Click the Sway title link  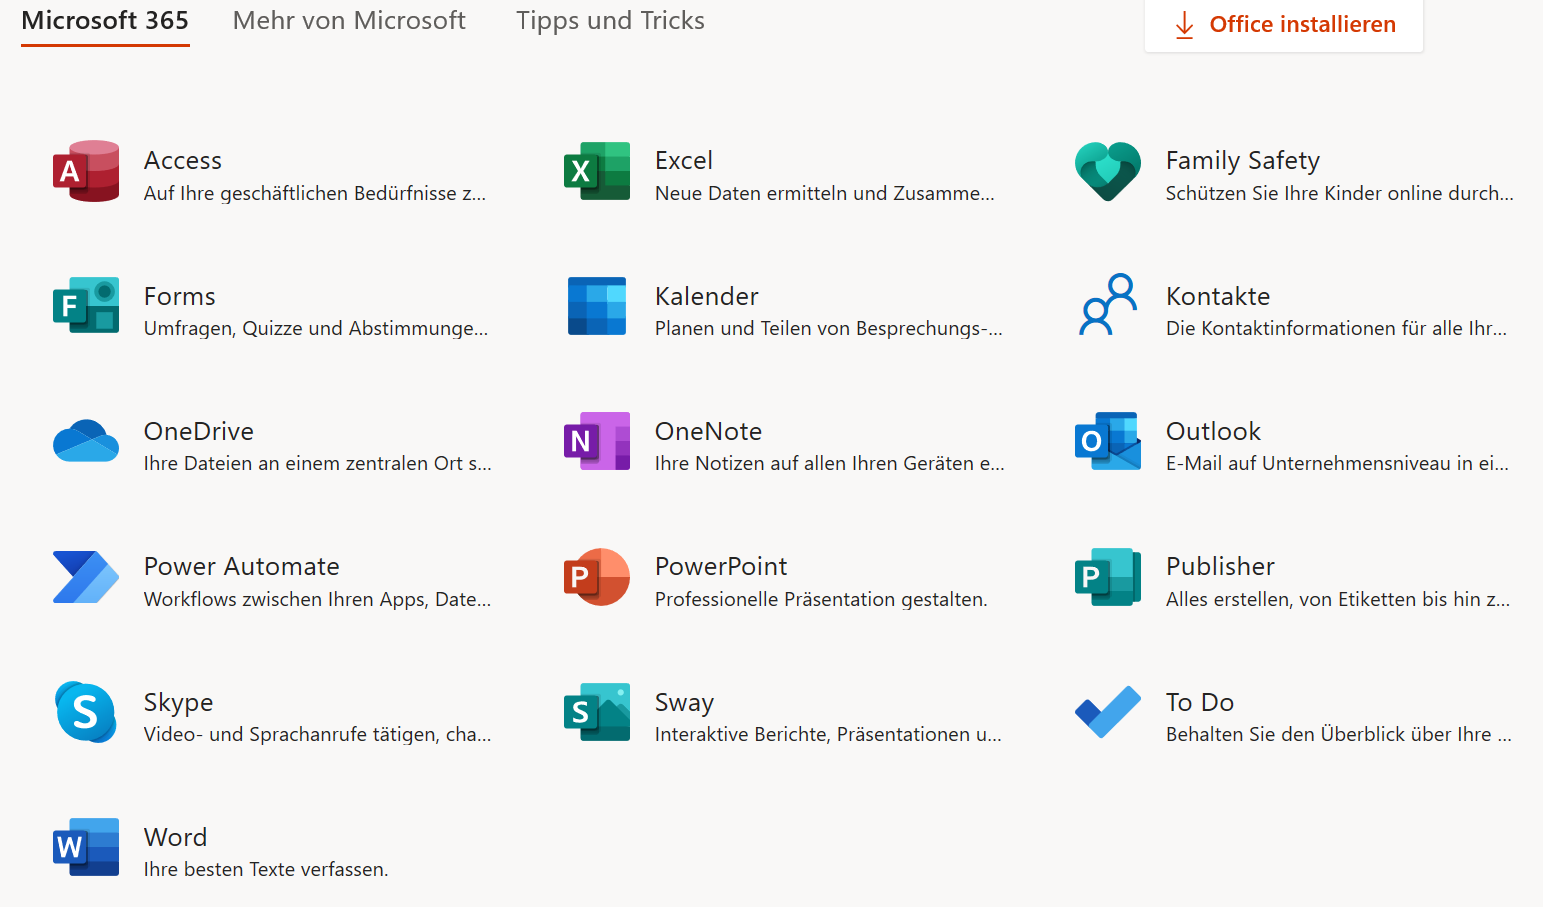(685, 703)
